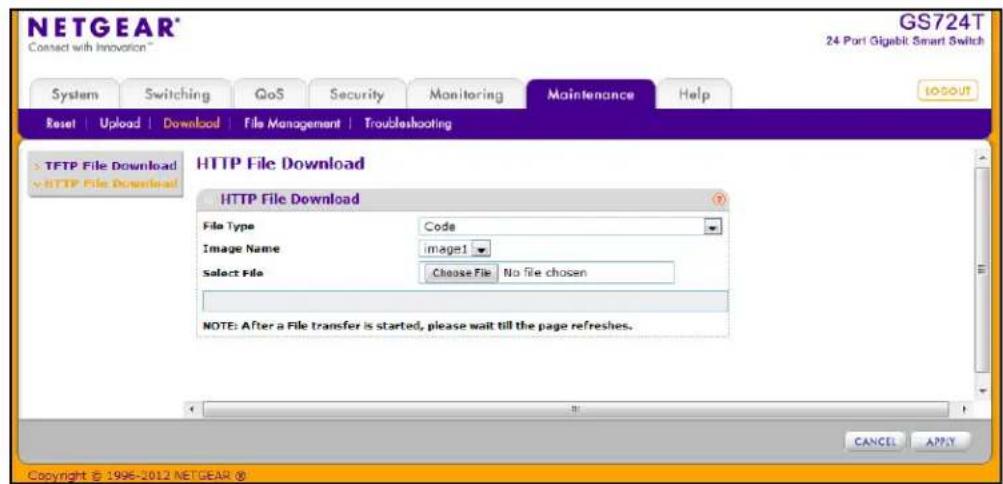The width and height of the screenshot is (1003, 484).
Task: Open the Help tab
Action: coord(695,95)
